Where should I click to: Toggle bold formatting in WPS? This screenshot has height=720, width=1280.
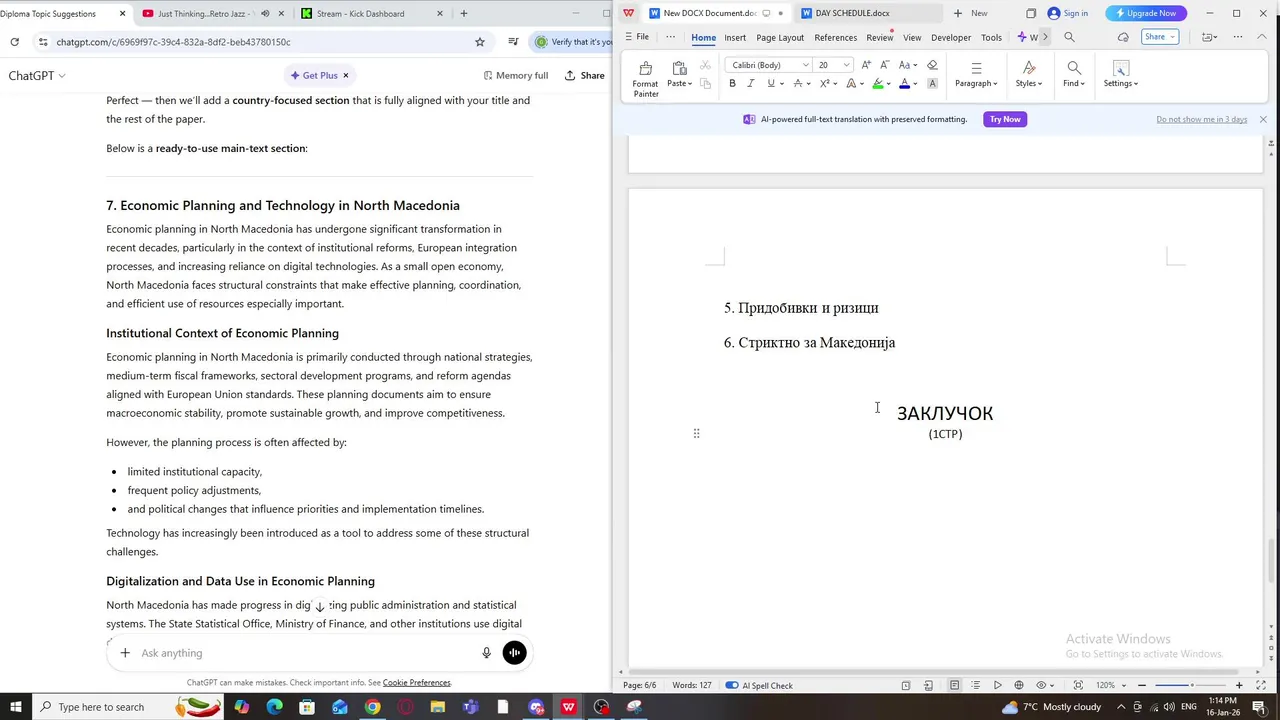point(732,83)
